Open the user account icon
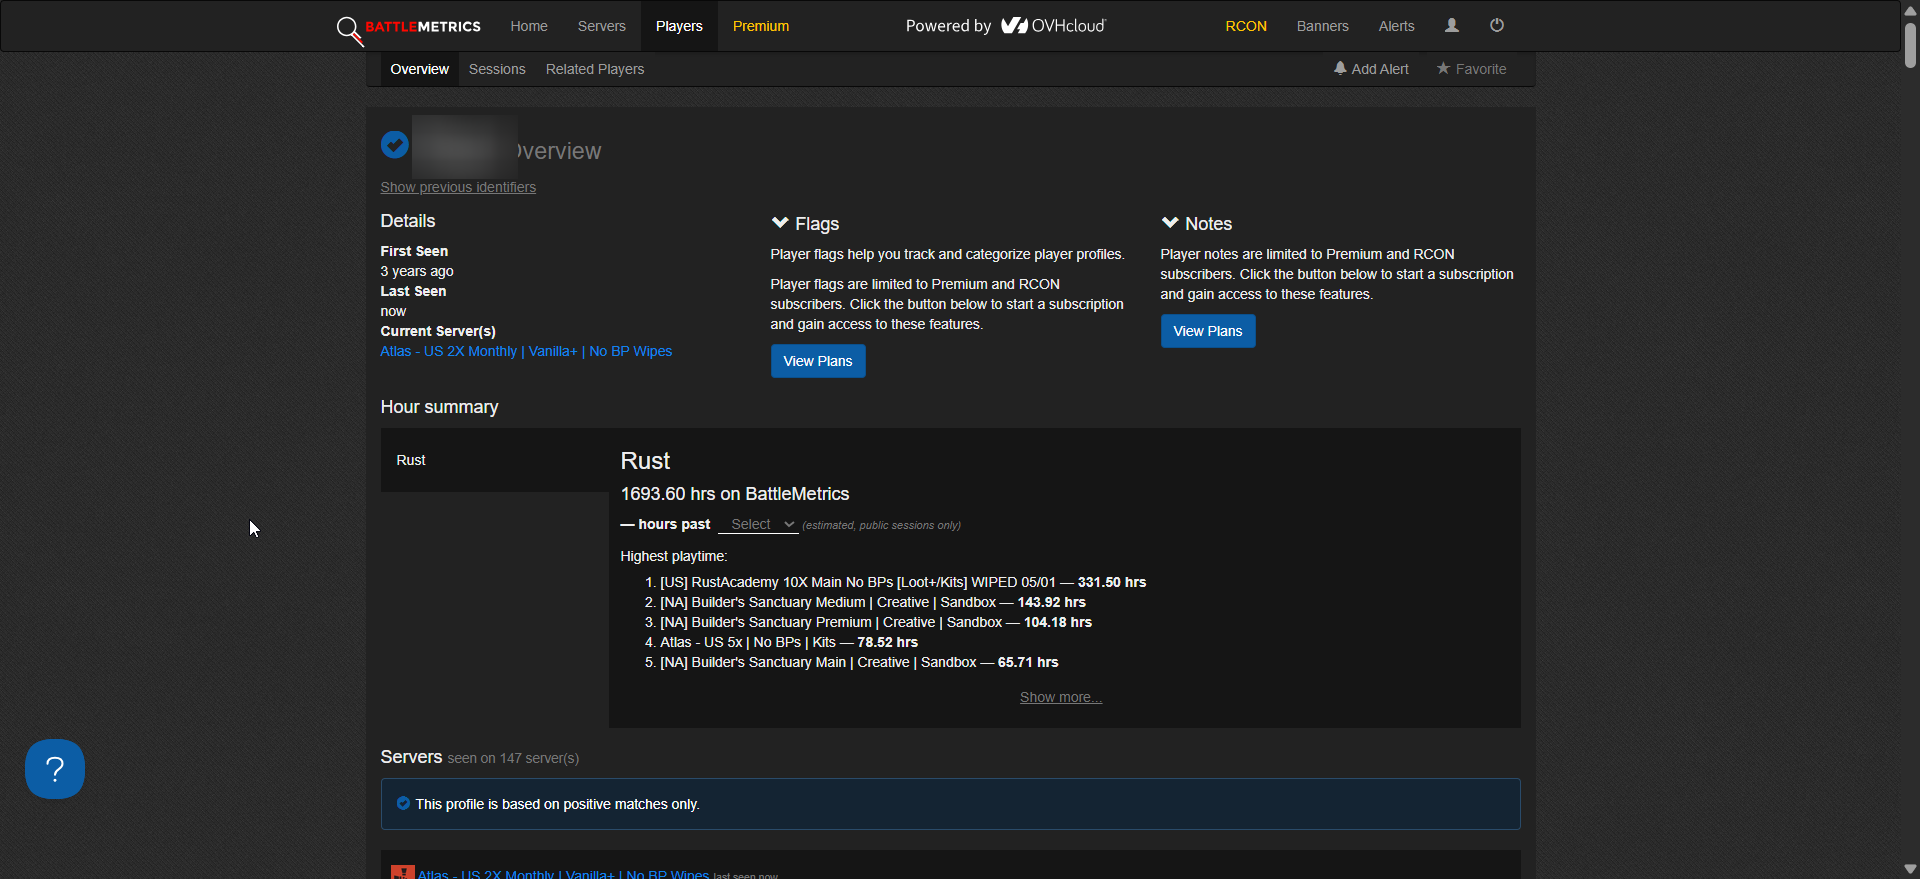This screenshot has width=1920, height=879. [x=1452, y=26]
